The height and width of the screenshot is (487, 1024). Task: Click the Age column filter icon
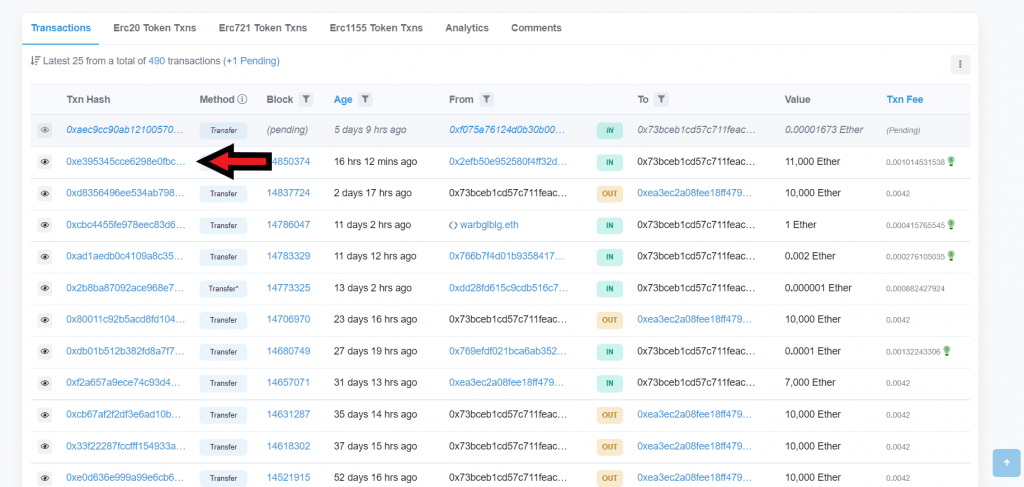coord(366,99)
